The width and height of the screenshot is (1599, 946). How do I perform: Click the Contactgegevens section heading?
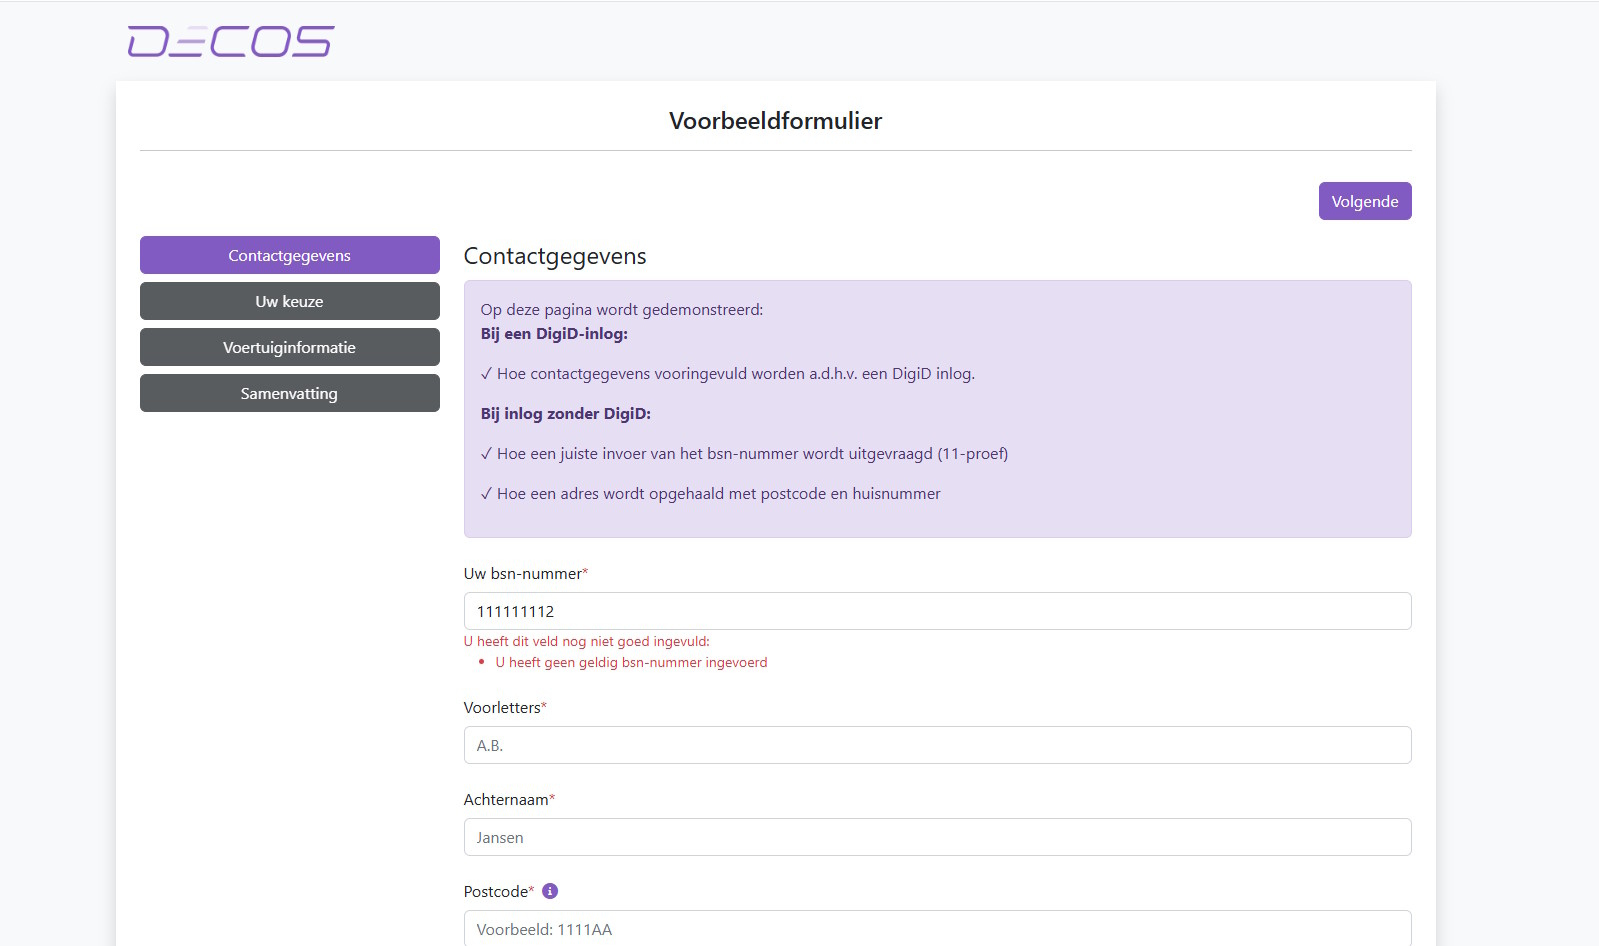[x=555, y=256]
